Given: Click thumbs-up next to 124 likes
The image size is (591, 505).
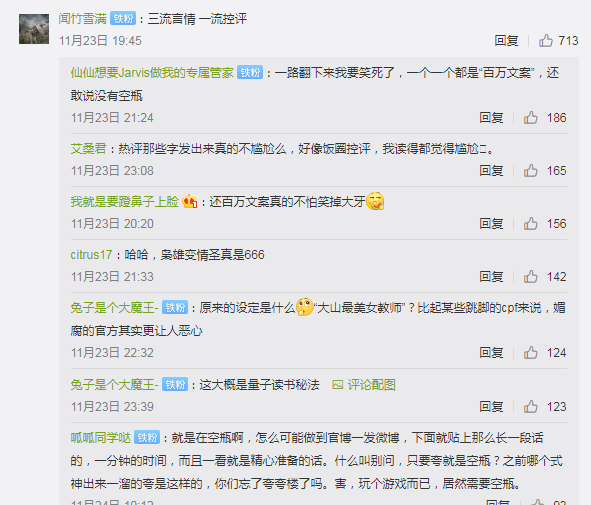Looking at the screenshot, I should point(530,353).
